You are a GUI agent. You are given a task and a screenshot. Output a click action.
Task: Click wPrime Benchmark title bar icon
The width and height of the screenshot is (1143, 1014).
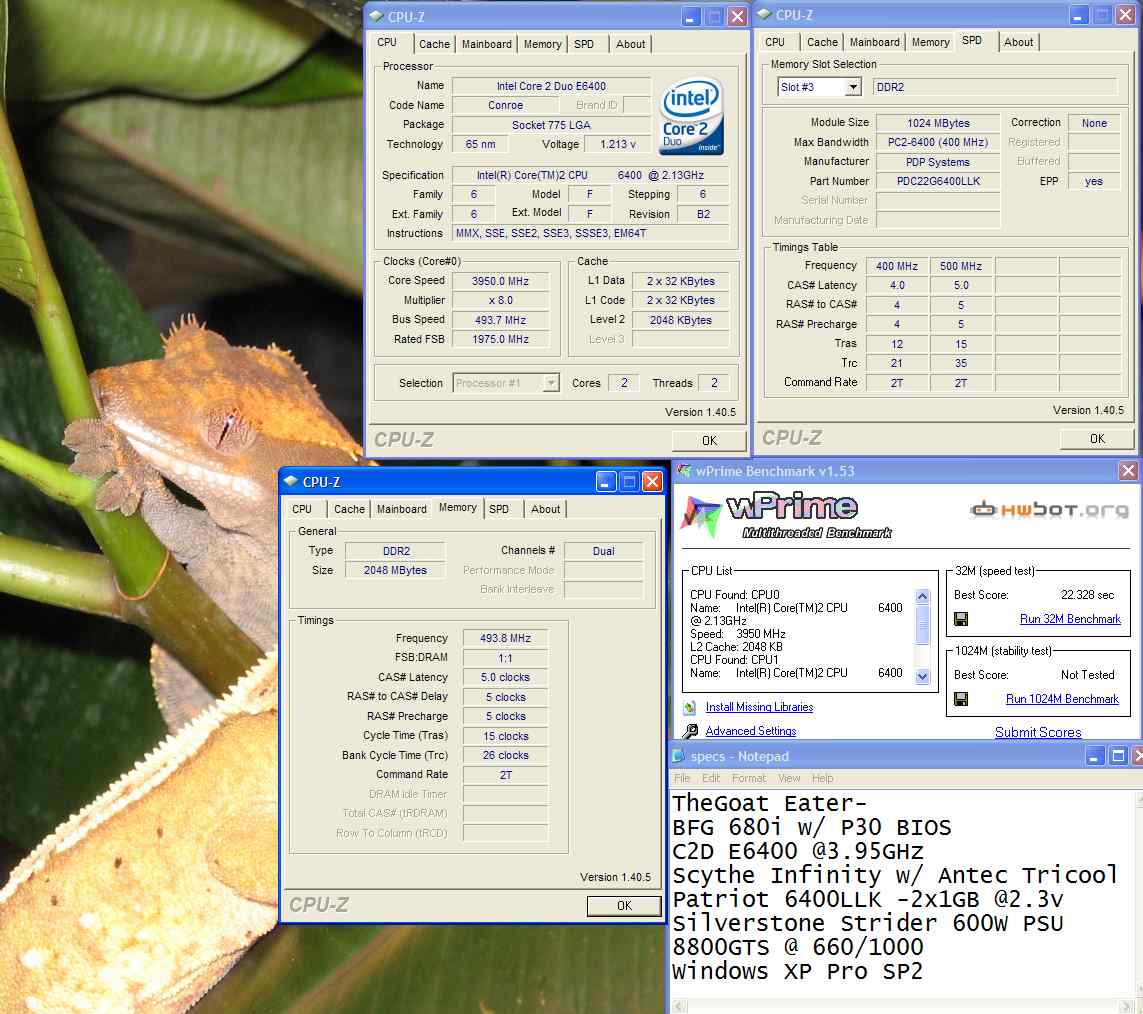click(x=684, y=471)
